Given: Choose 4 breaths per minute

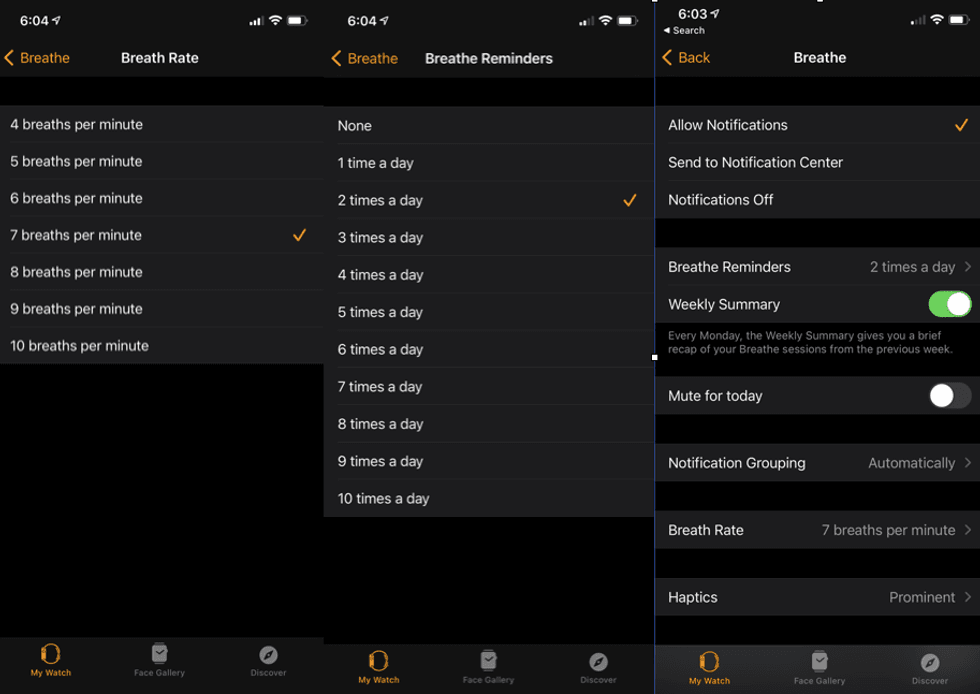Looking at the screenshot, I should click(x=77, y=125).
